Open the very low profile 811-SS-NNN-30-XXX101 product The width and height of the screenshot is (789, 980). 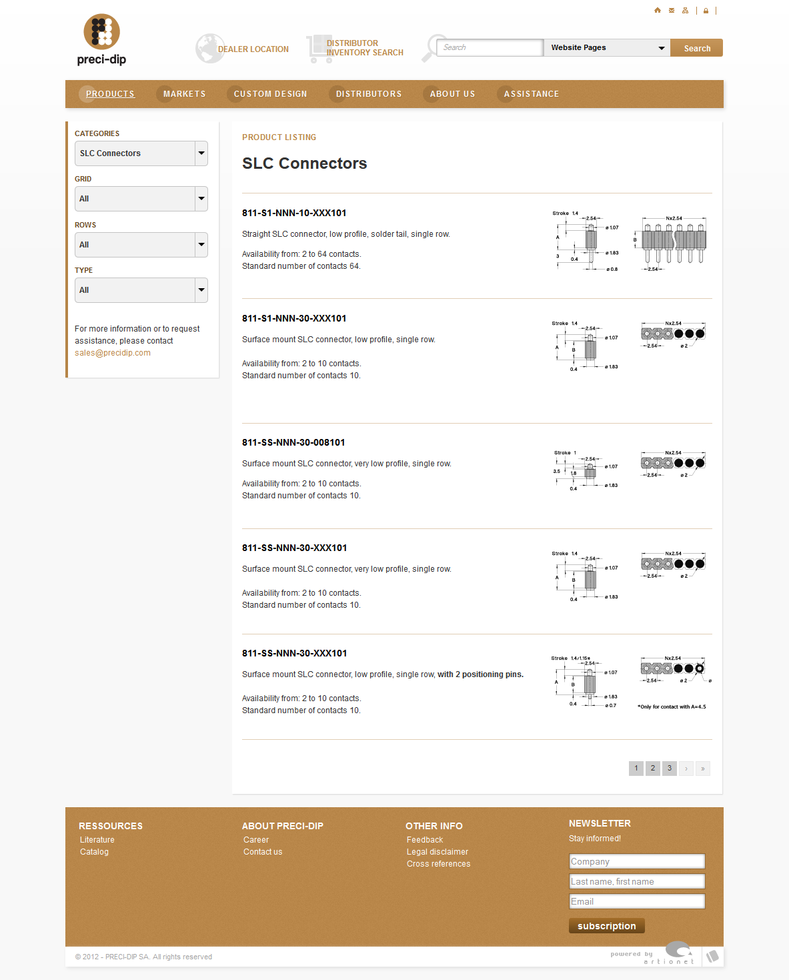click(x=294, y=548)
